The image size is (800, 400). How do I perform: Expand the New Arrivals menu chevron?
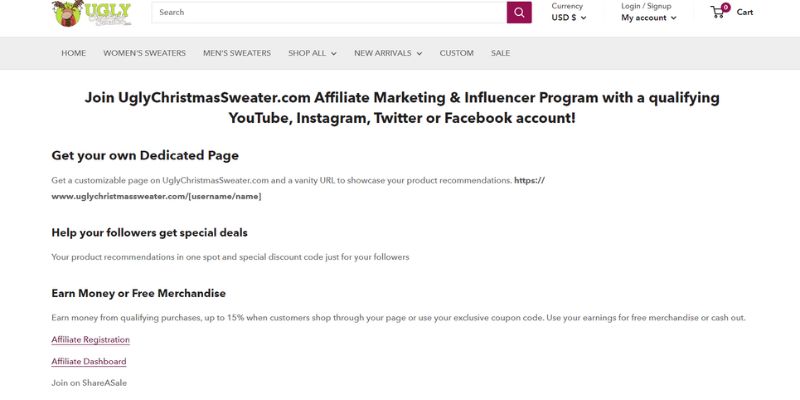coord(419,54)
